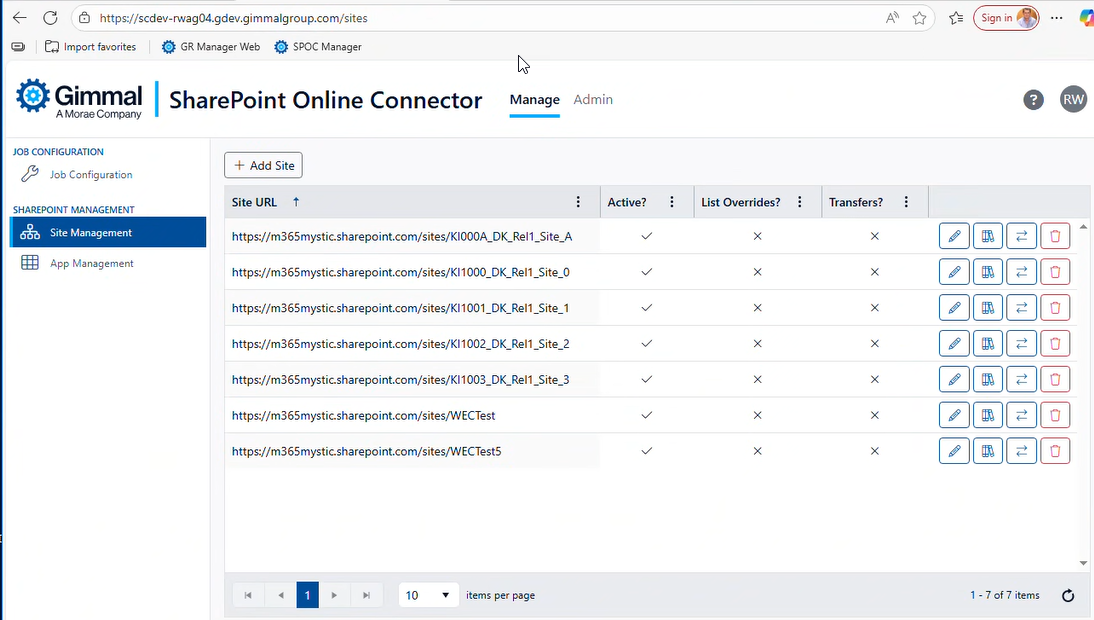This screenshot has height=620, width=1094.
Task: Open App Management in the sidebar
Action: point(91,264)
